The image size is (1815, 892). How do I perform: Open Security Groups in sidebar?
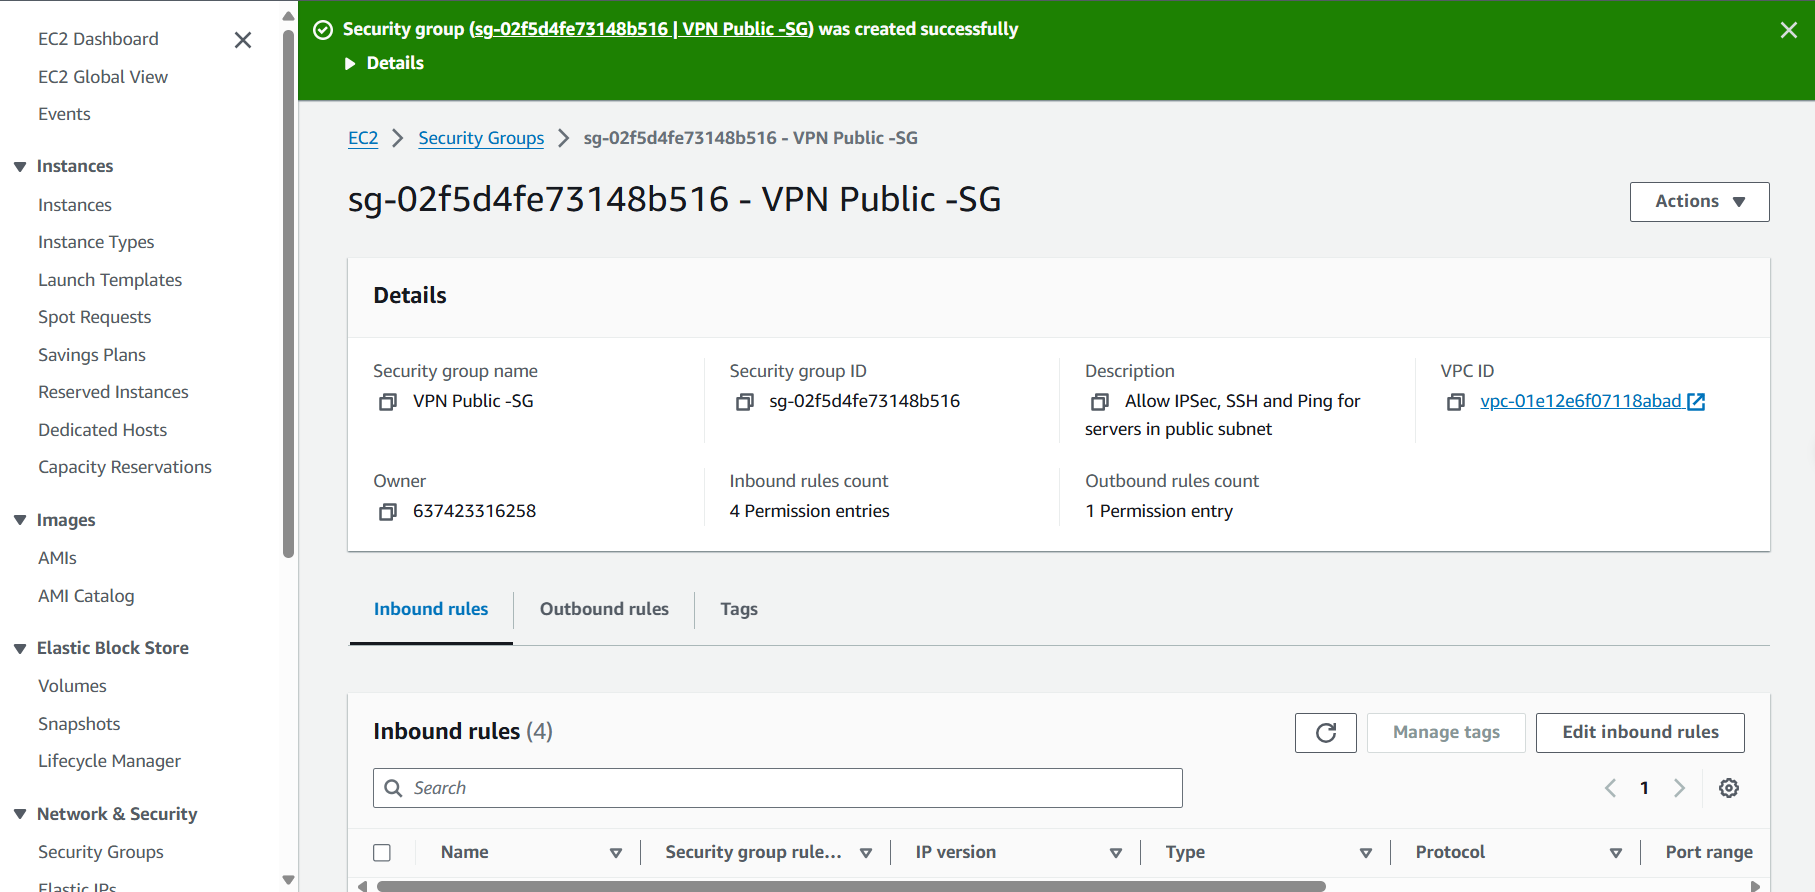click(101, 852)
